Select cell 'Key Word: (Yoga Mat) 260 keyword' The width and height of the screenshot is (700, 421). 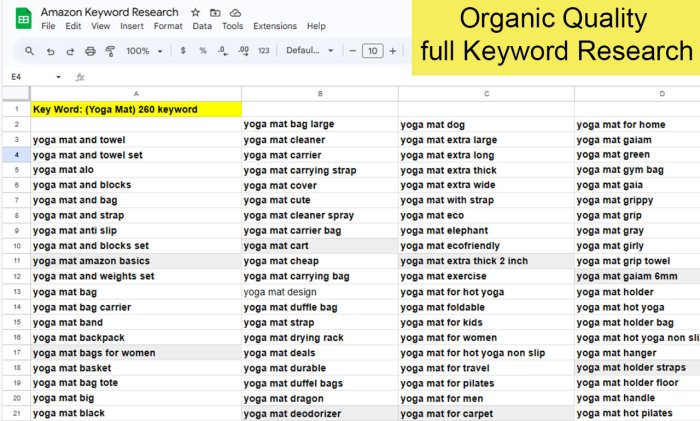(136, 109)
